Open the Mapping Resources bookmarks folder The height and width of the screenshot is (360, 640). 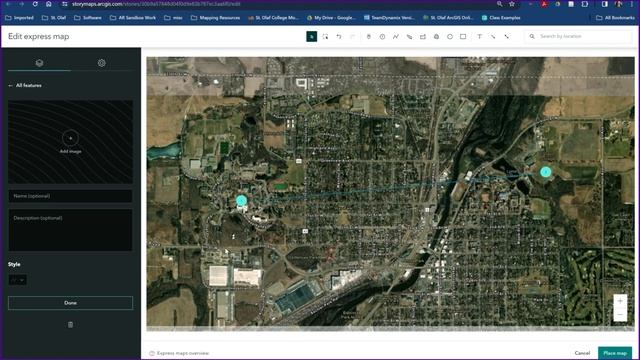pos(216,18)
